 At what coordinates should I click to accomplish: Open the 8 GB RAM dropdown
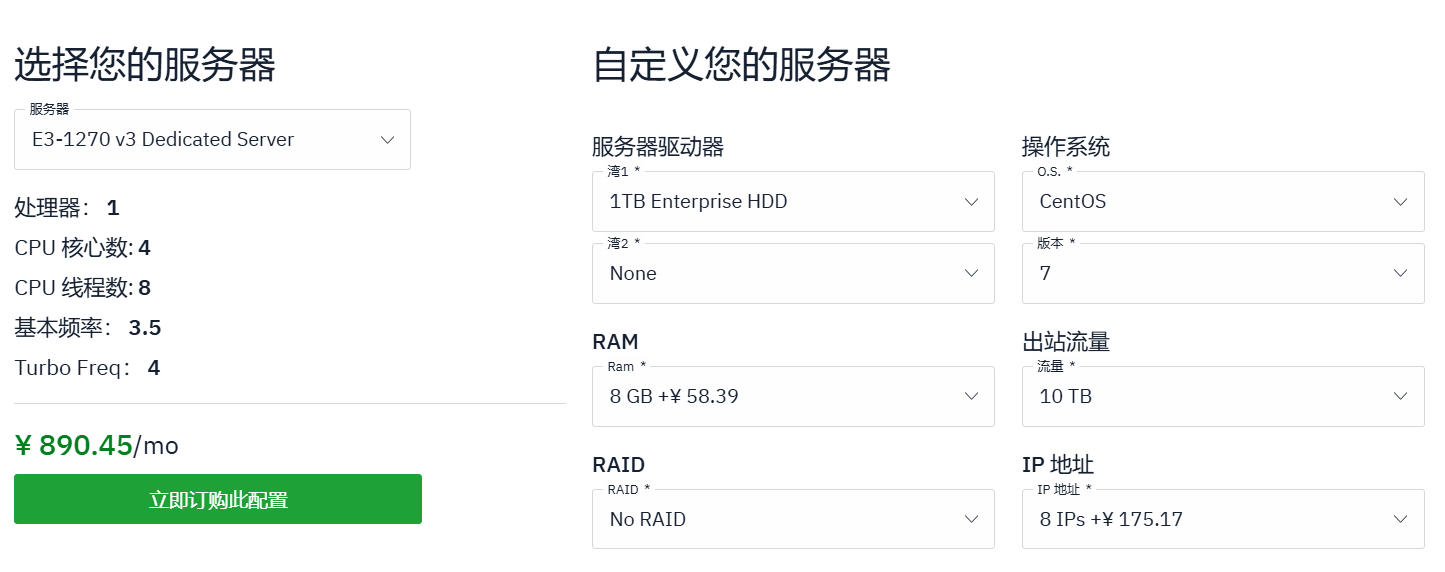point(780,397)
